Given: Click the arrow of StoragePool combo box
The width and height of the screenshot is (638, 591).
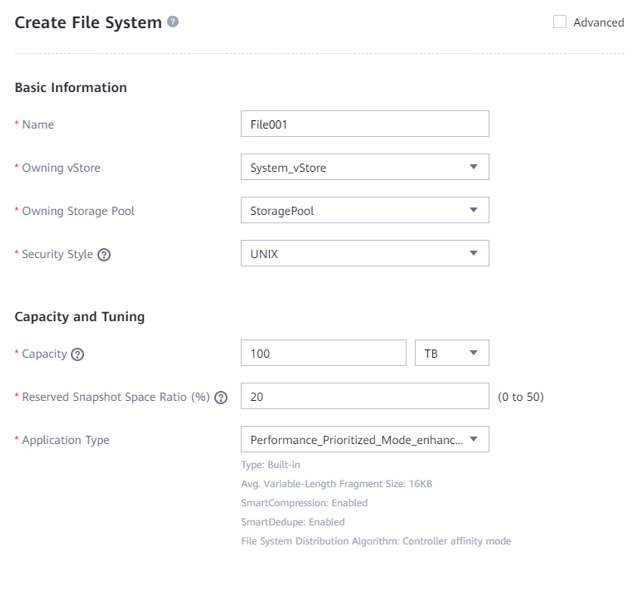Looking at the screenshot, I should click(x=474, y=210).
